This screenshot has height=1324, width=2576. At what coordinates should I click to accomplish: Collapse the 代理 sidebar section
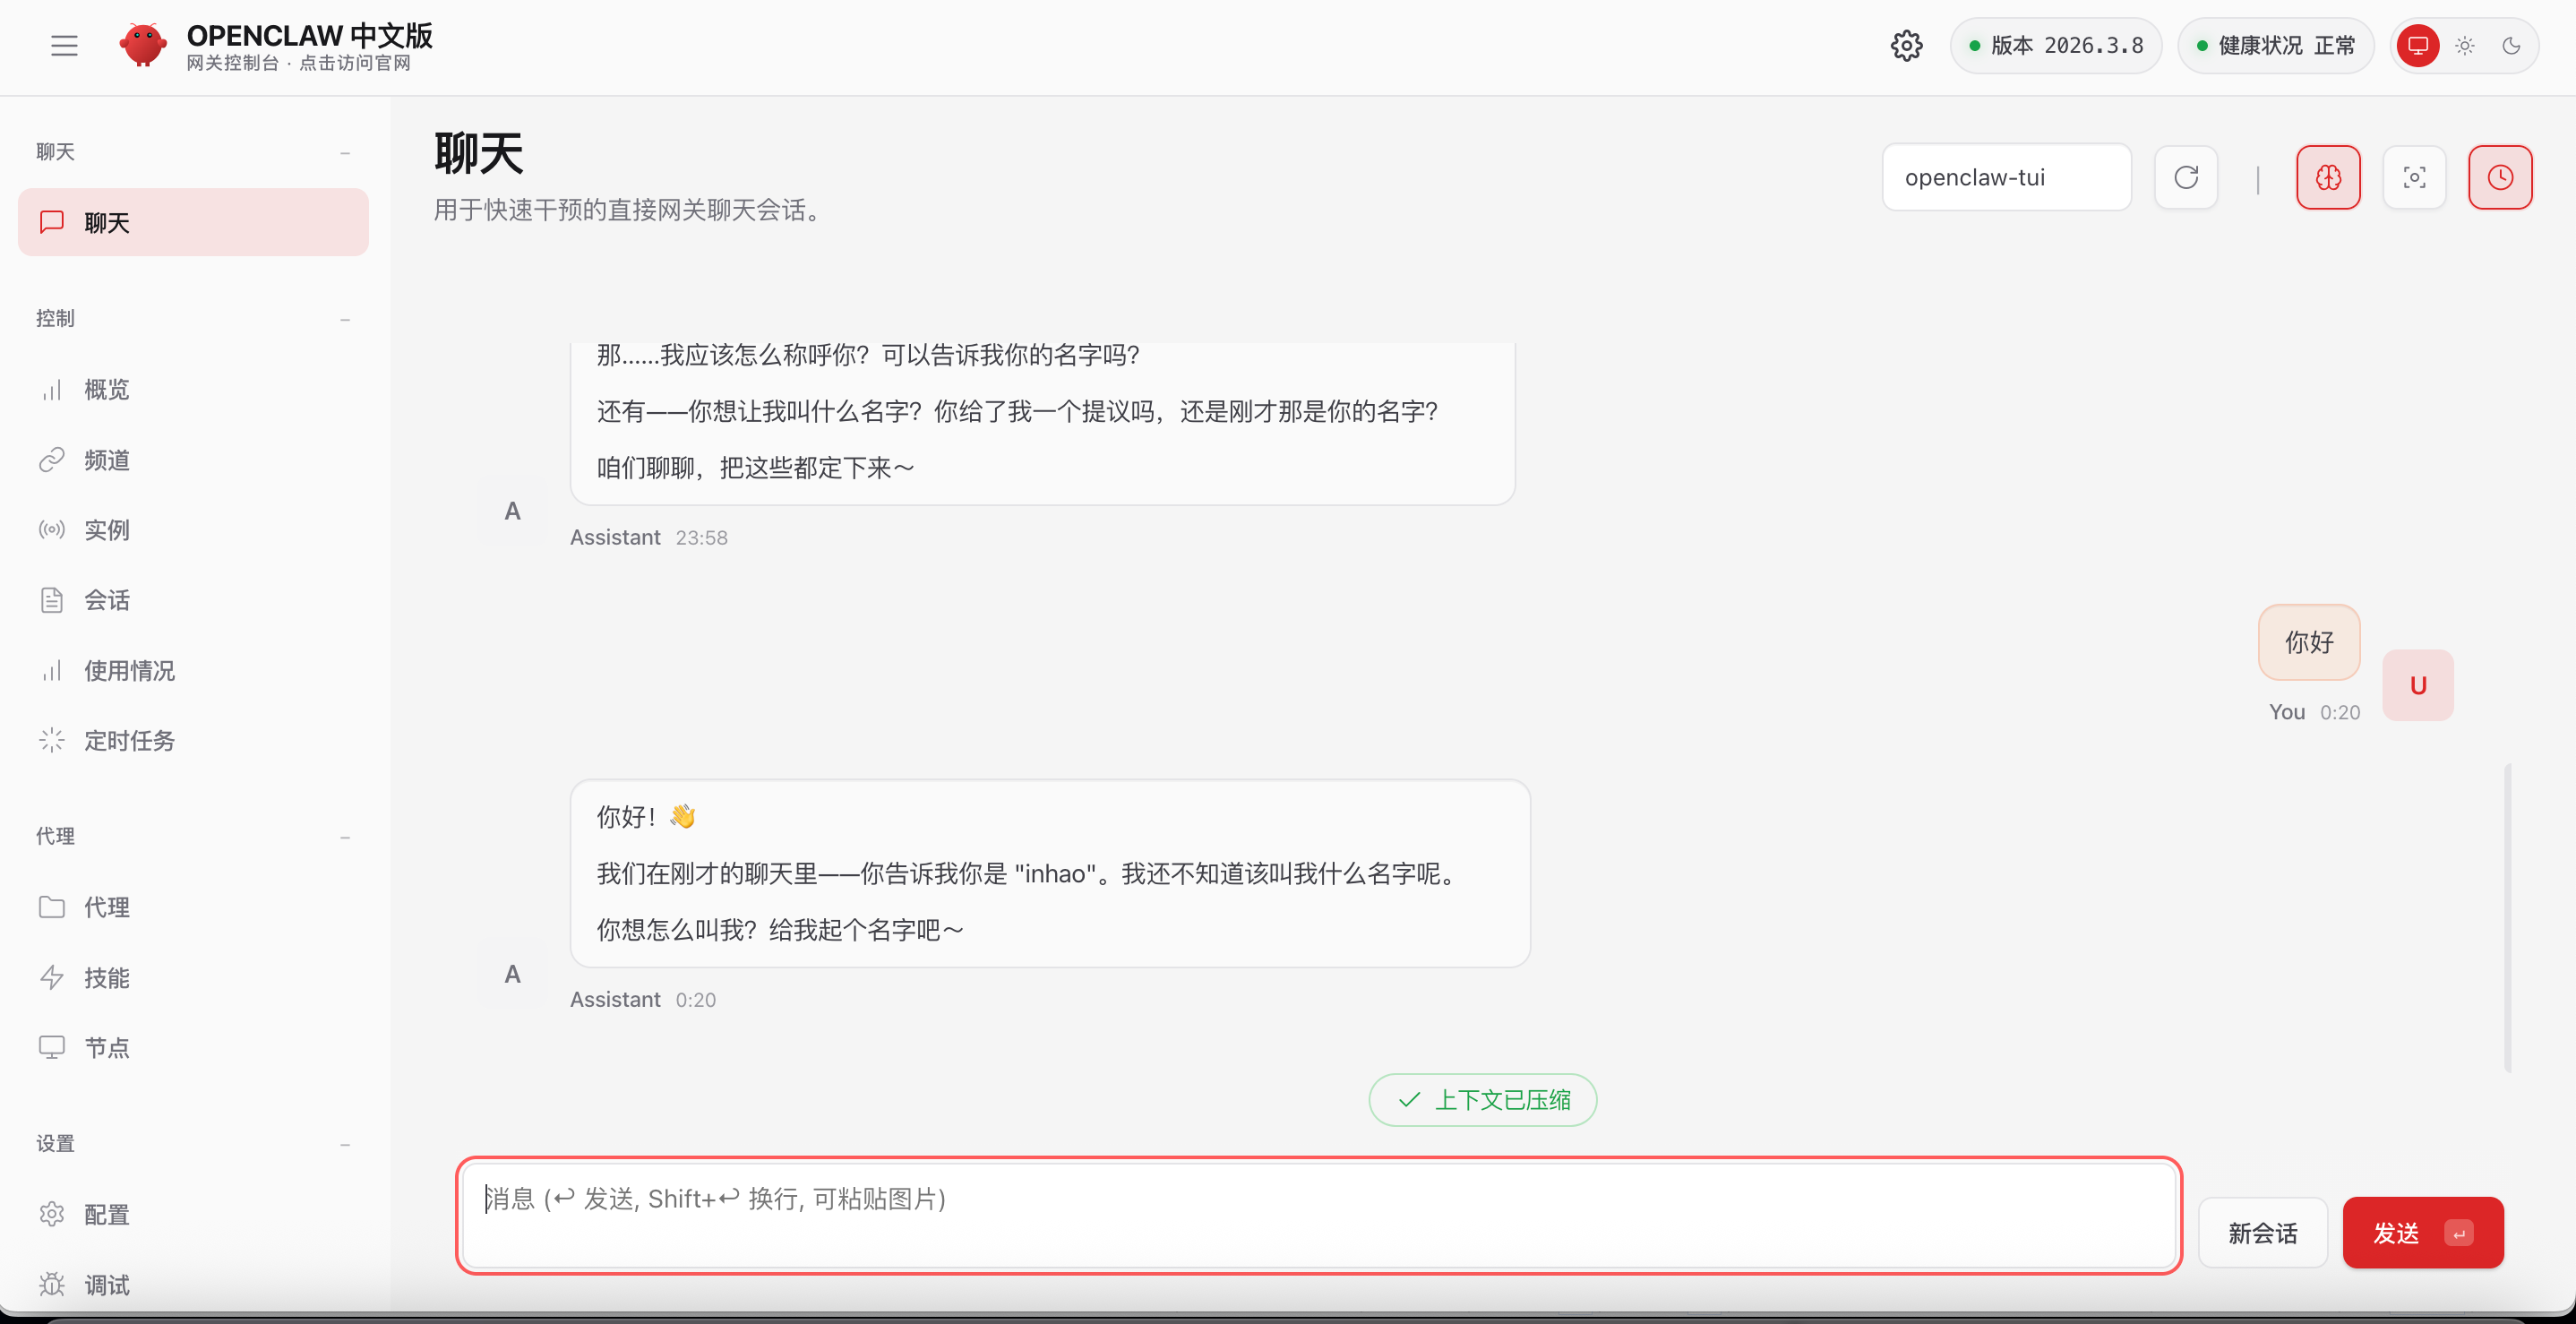(x=345, y=836)
